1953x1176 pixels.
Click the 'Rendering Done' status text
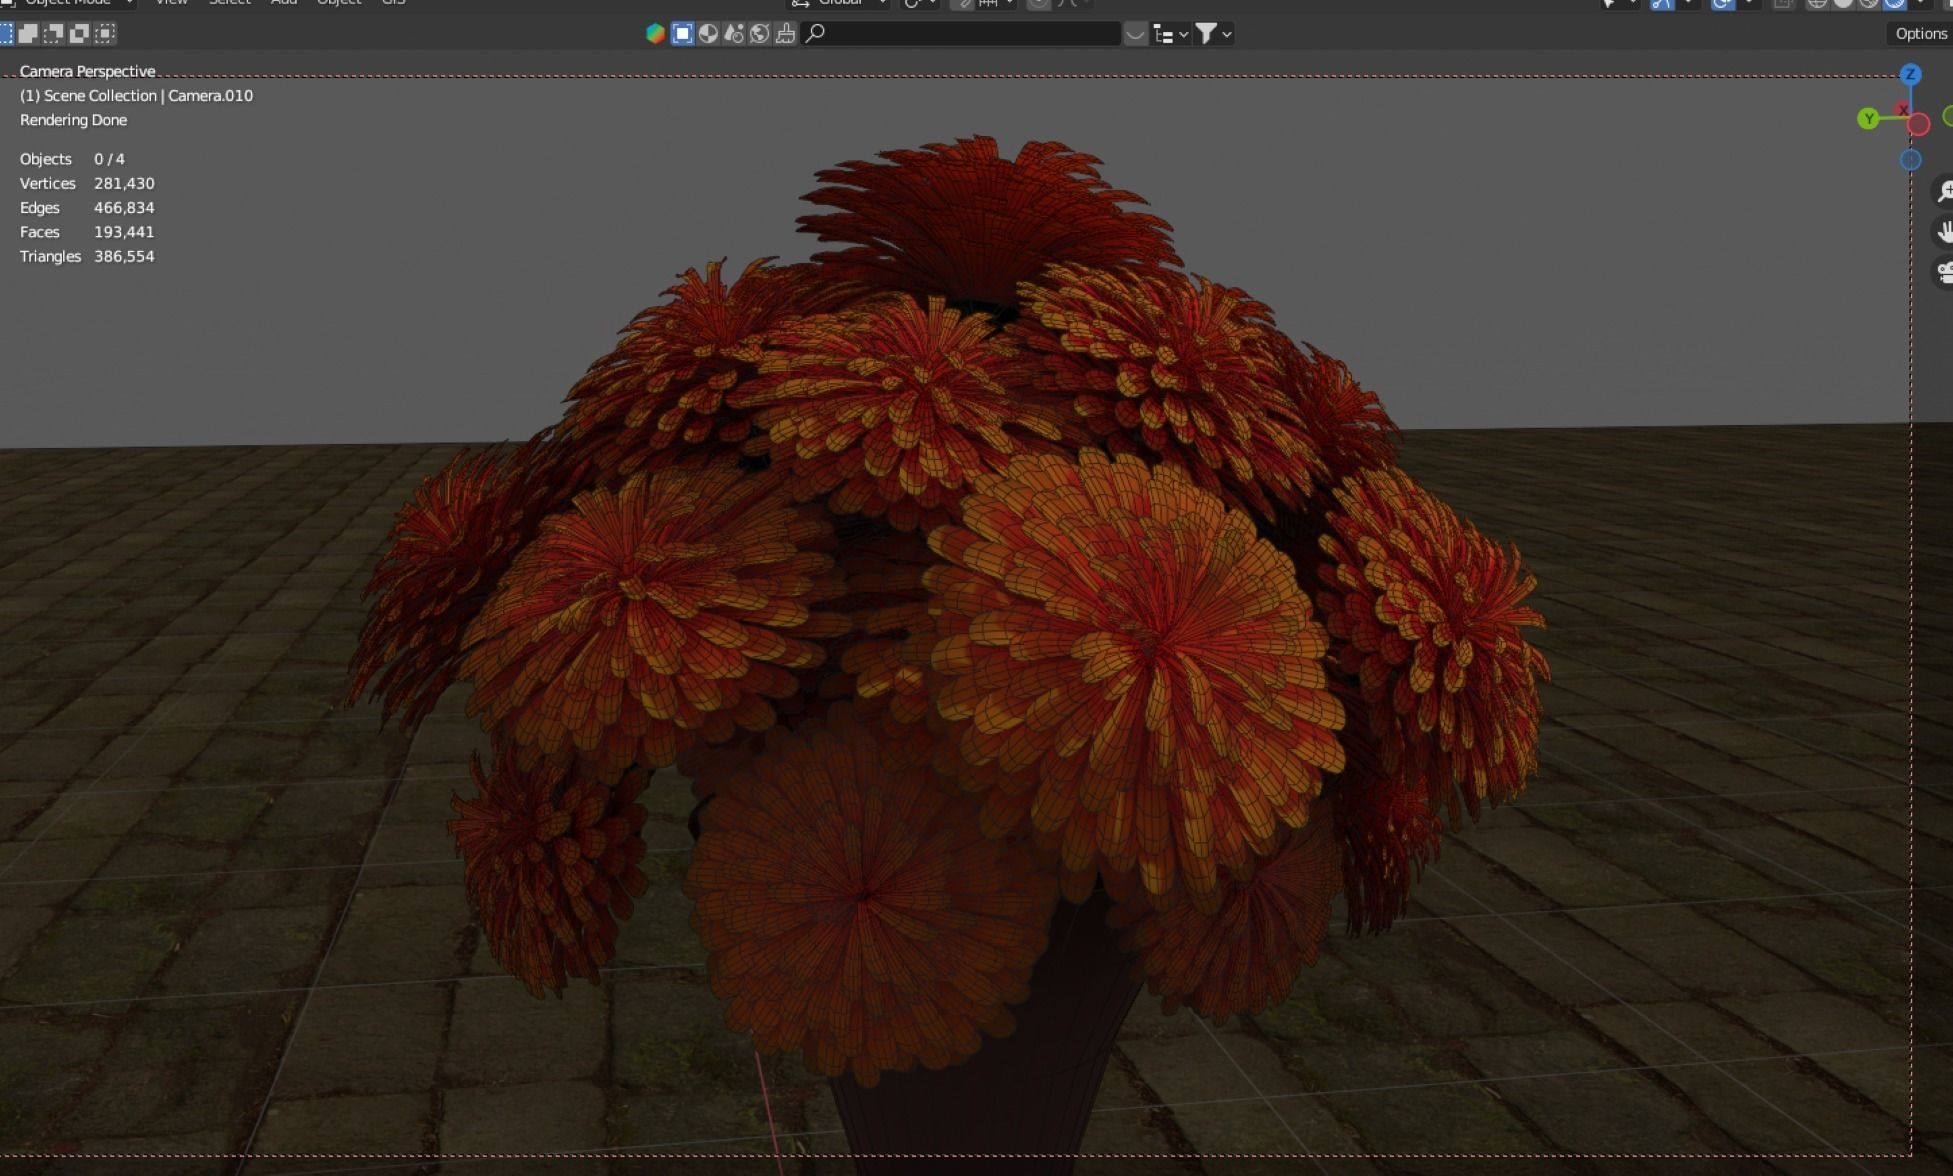coord(73,119)
